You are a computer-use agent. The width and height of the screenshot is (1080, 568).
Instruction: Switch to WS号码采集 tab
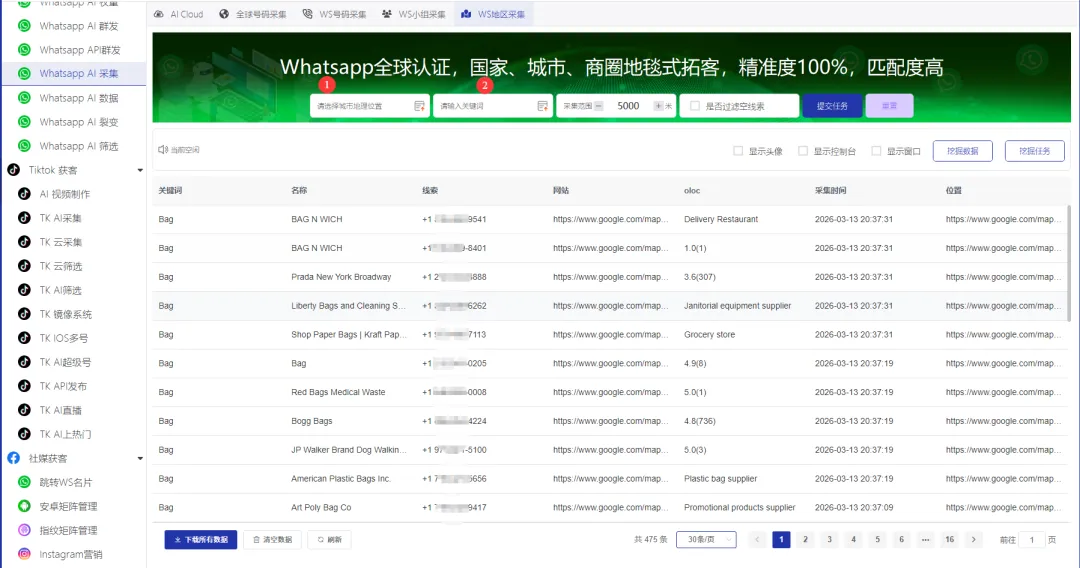(335, 14)
